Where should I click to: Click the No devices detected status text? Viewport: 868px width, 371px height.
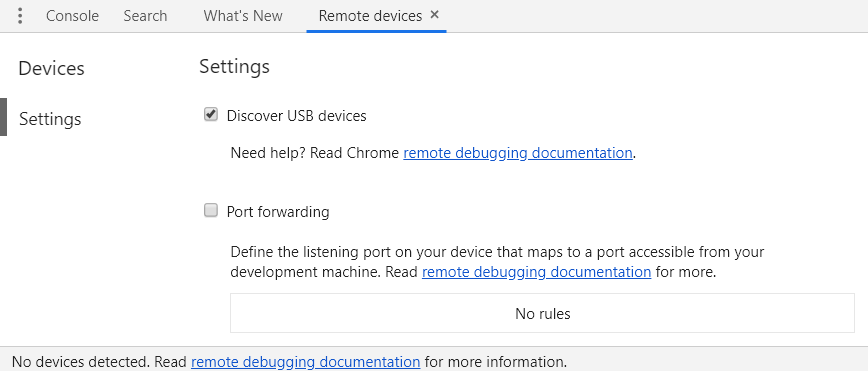coord(80,362)
